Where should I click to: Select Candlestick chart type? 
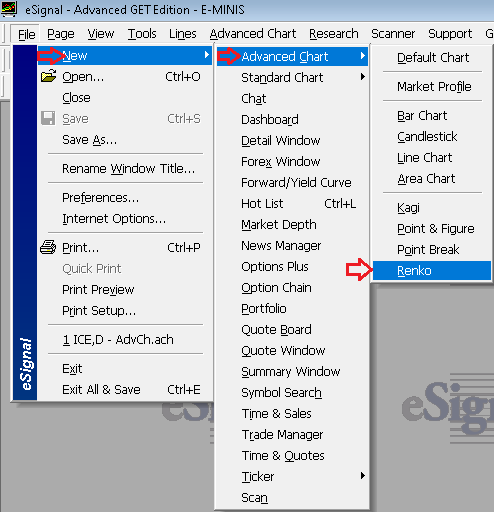[432, 136]
